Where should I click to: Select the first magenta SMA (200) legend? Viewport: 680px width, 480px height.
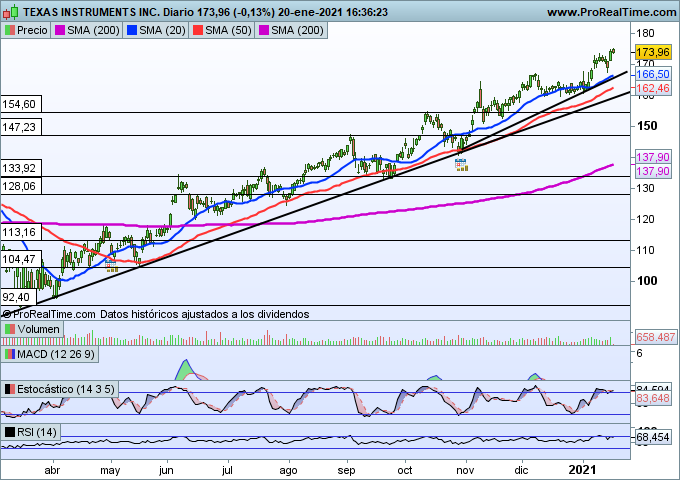pyautogui.click(x=87, y=30)
